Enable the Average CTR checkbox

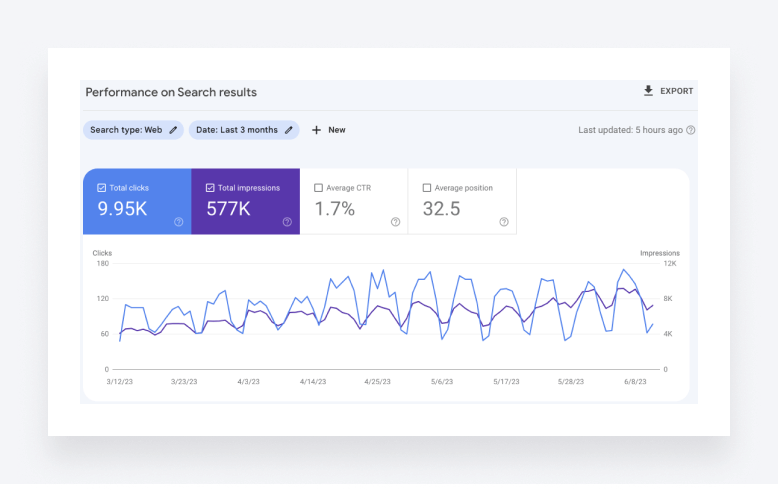pyautogui.click(x=318, y=188)
